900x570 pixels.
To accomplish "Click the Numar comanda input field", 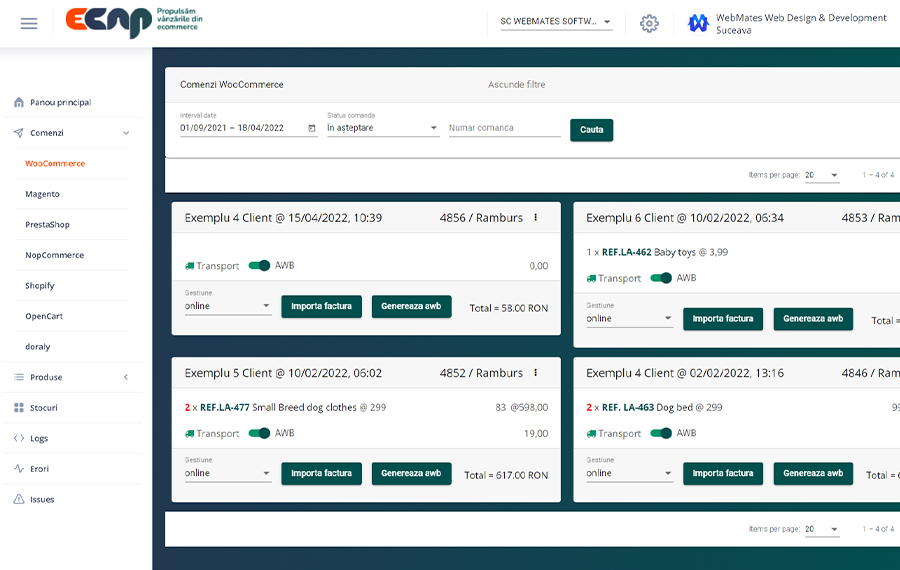I will click(504, 128).
